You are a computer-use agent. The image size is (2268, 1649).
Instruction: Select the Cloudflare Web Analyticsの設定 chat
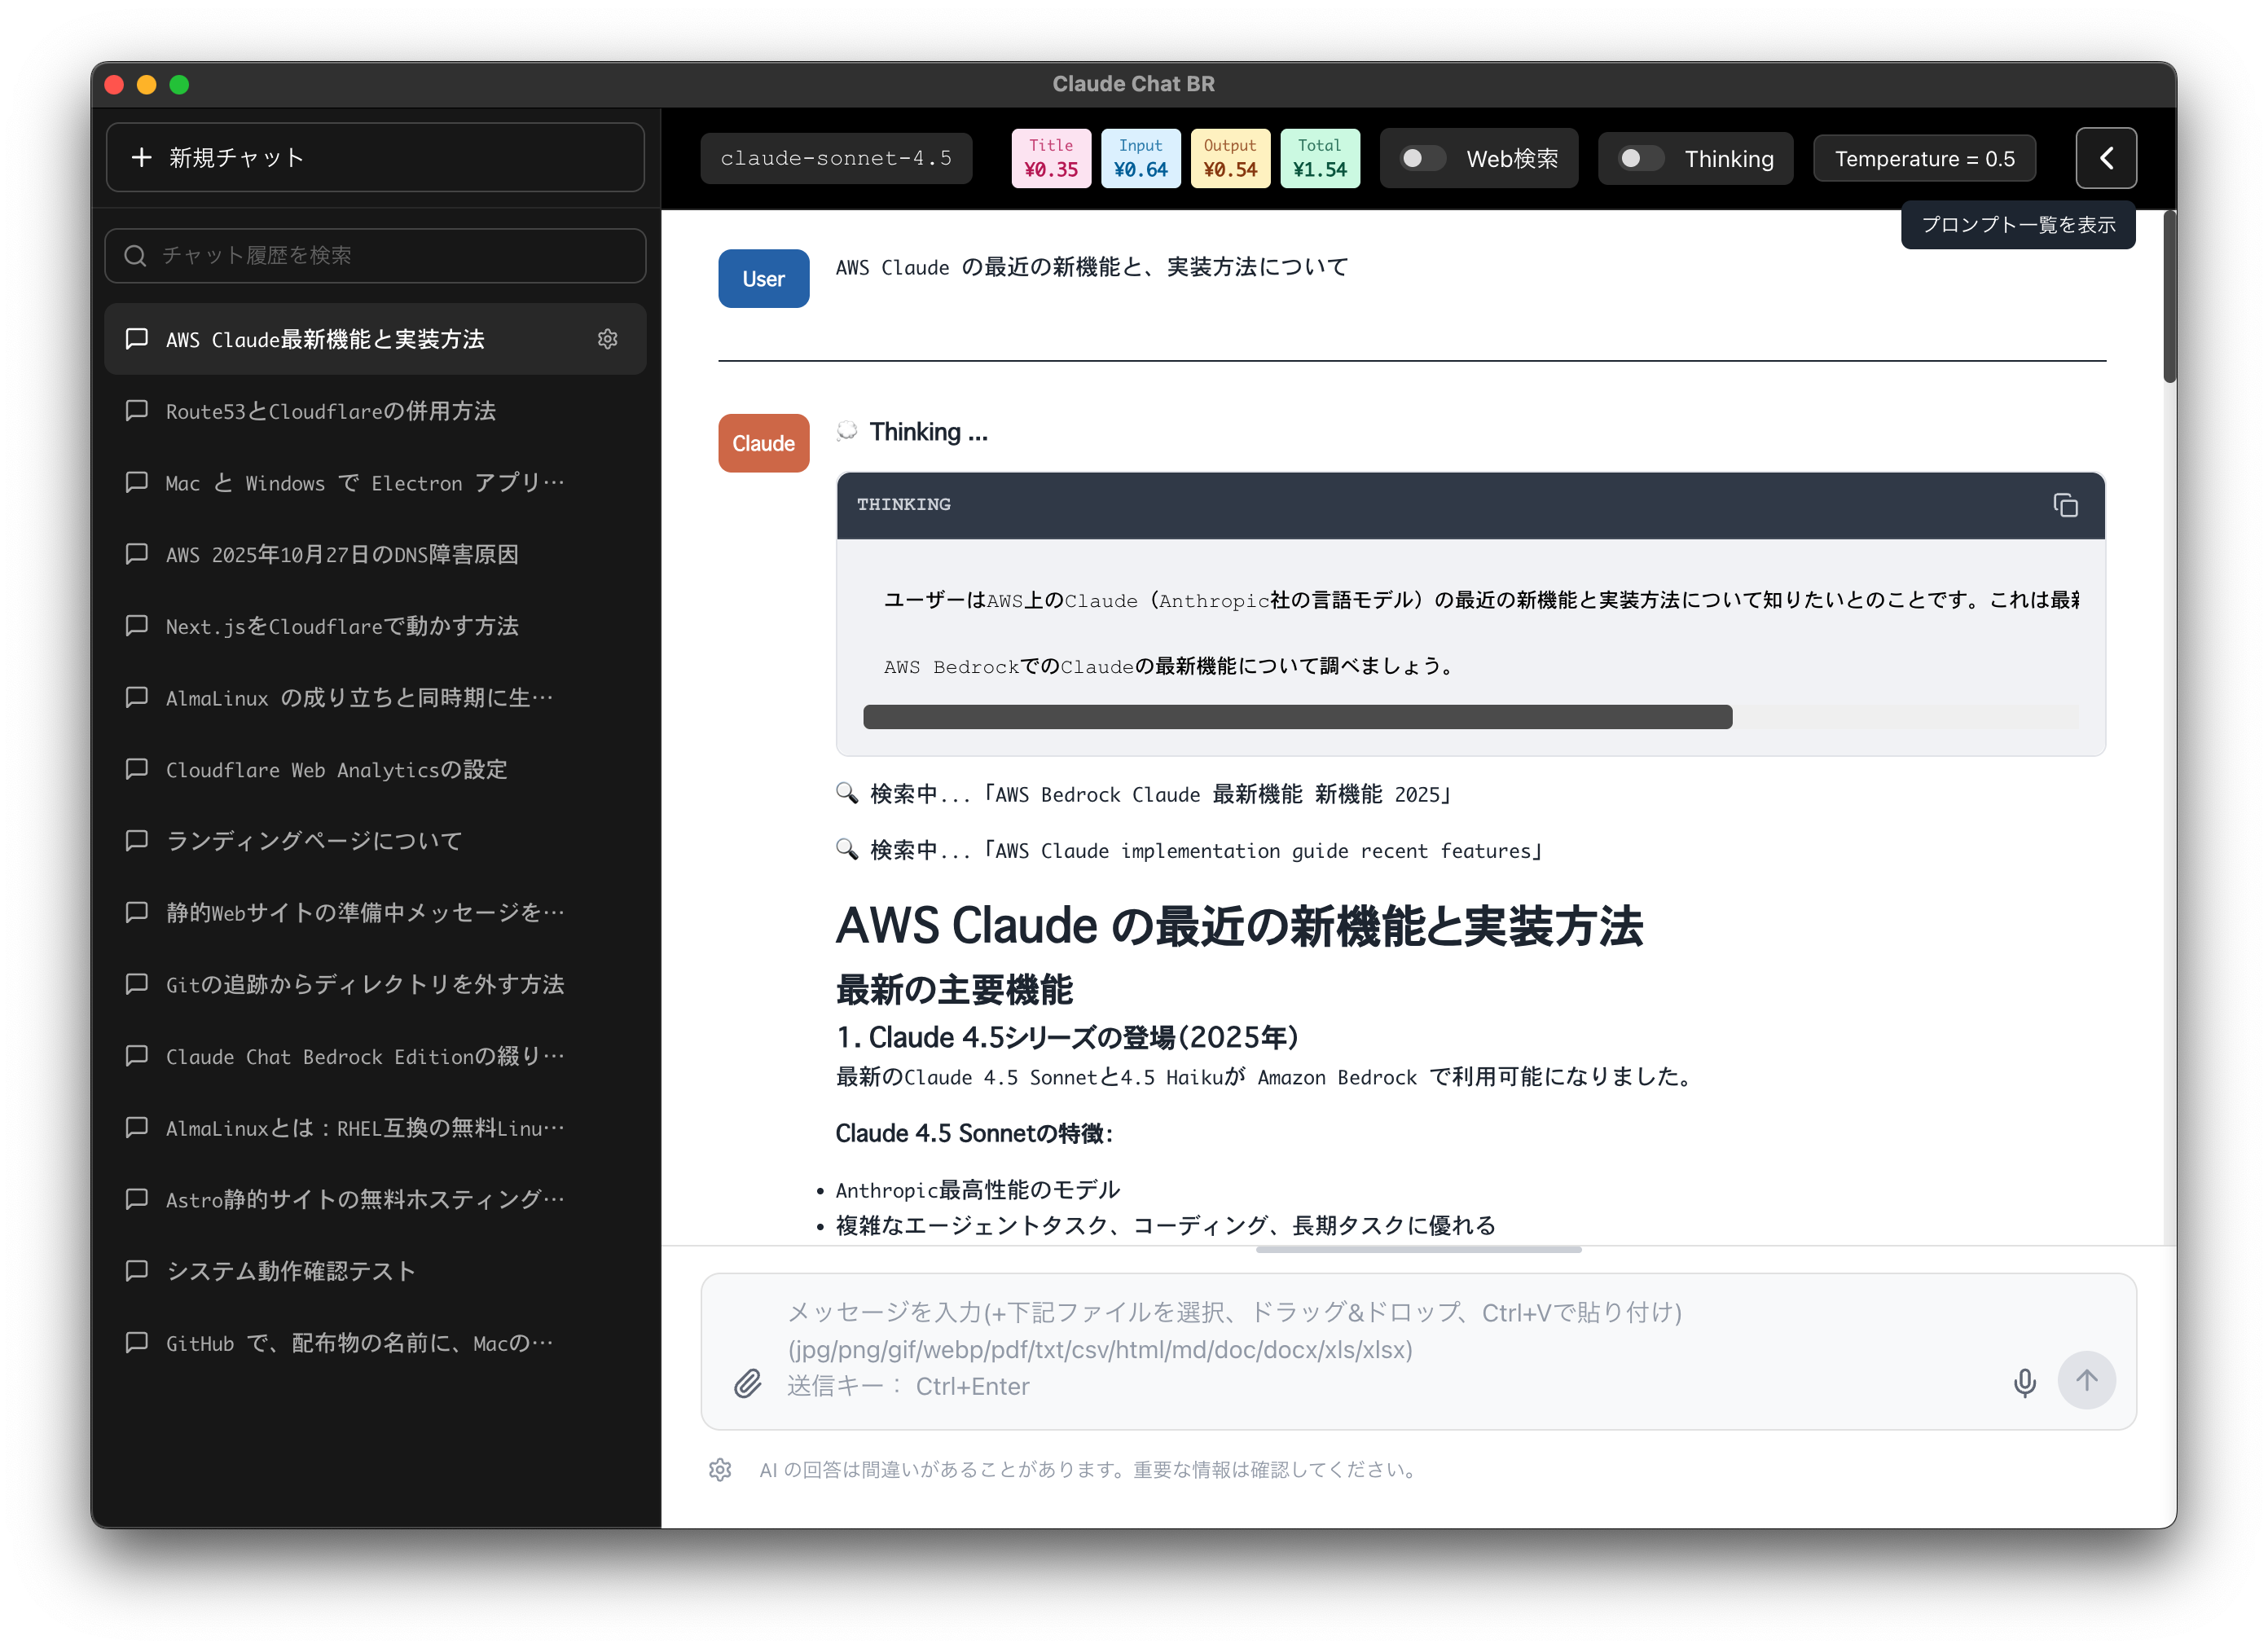(336, 769)
